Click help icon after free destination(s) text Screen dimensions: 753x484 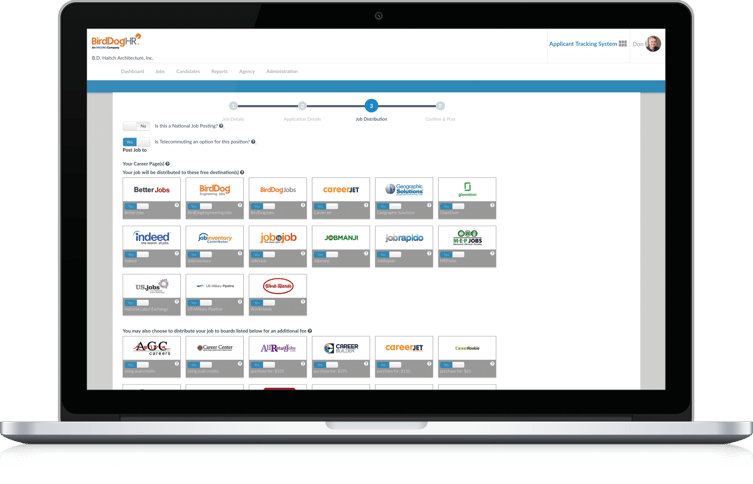242,172
